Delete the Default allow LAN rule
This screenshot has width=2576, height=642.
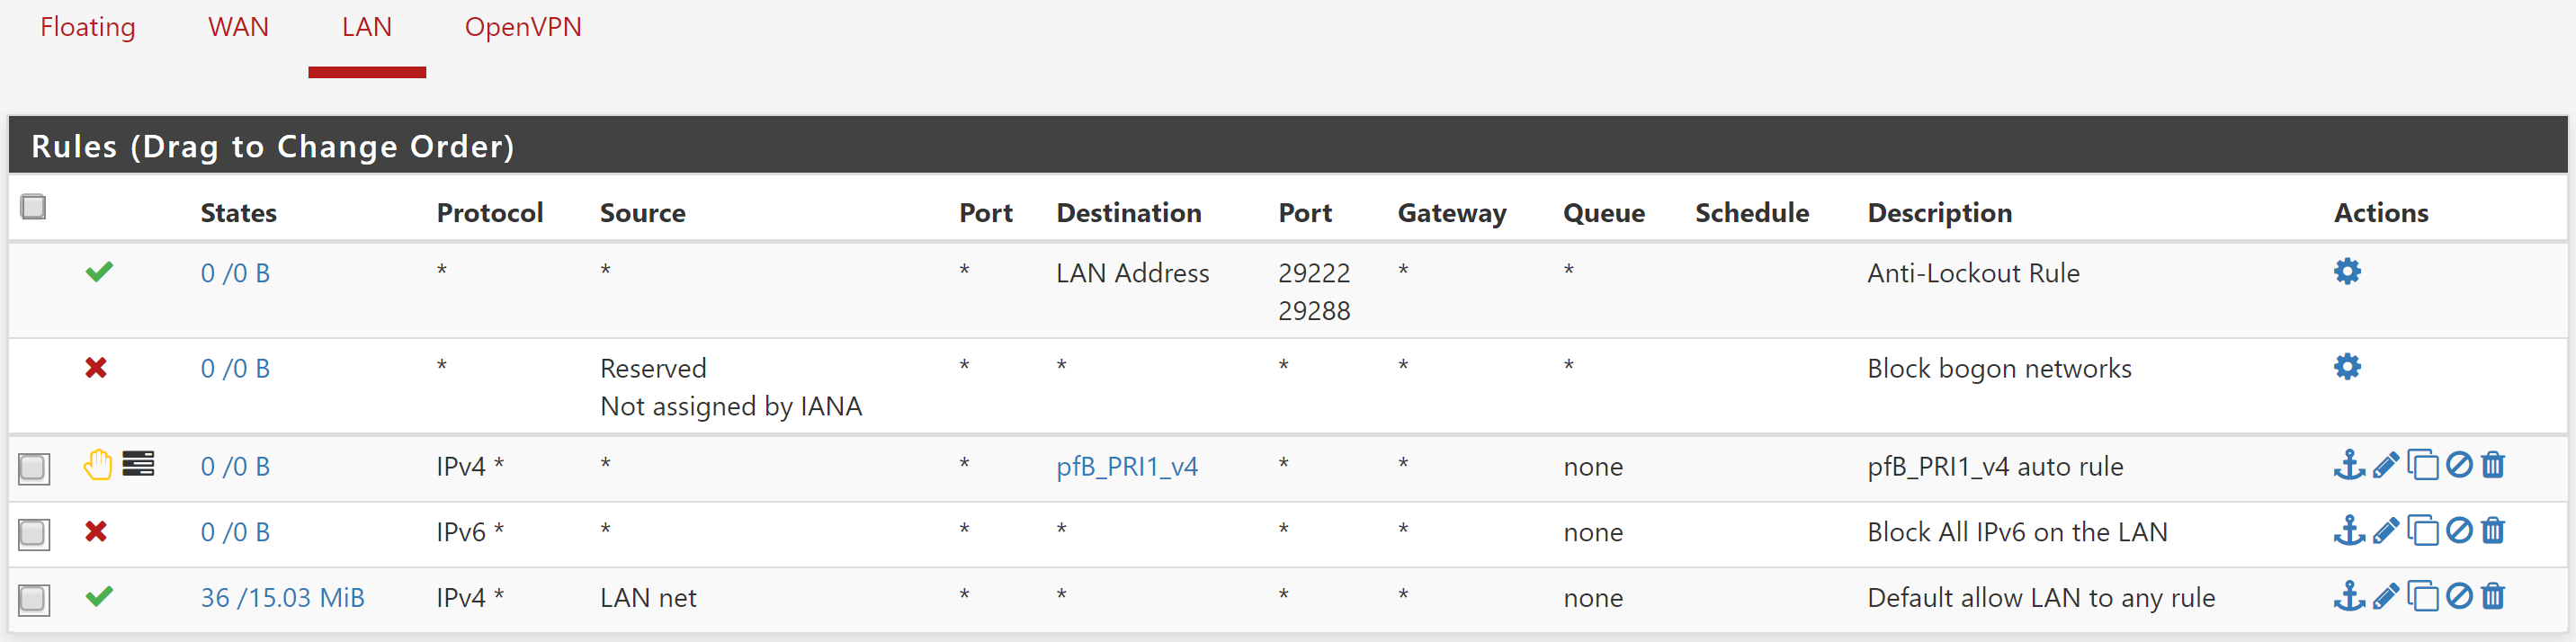tap(2493, 597)
